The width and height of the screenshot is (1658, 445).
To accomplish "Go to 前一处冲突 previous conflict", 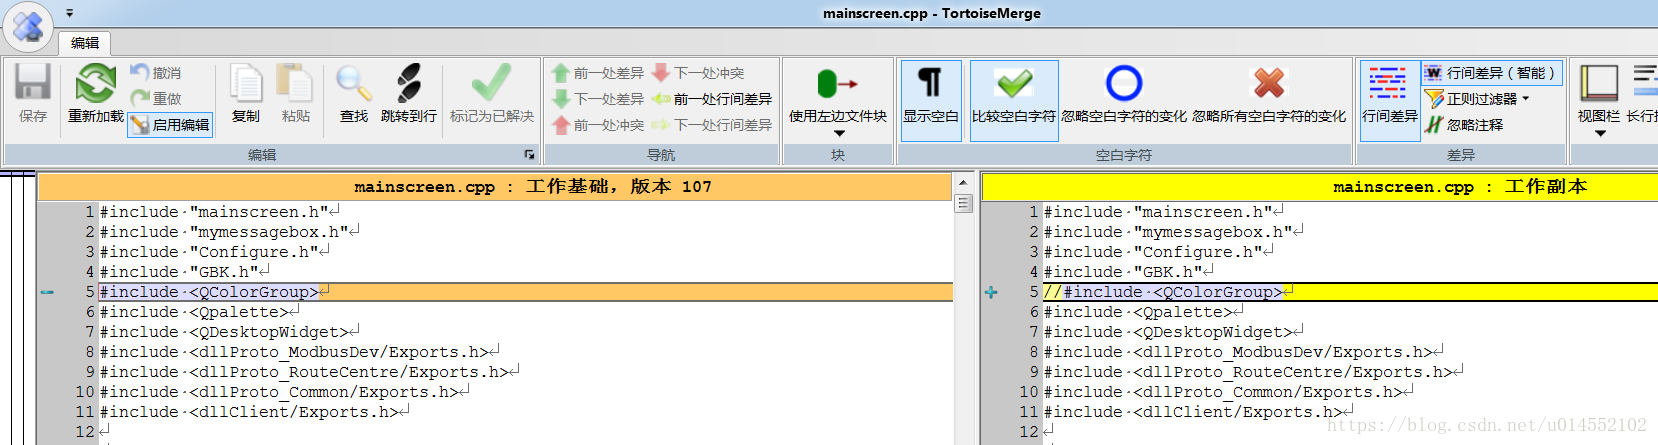I will click(598, 125).
